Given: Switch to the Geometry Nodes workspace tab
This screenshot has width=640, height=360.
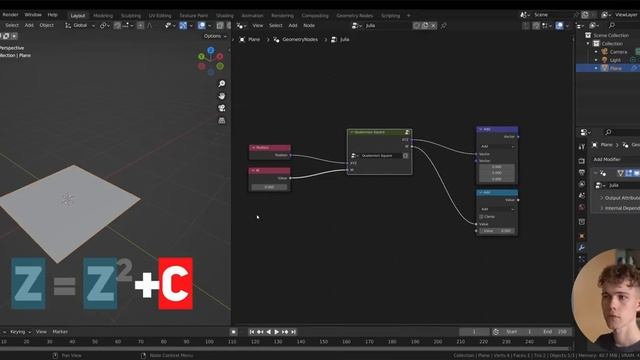Looking at the screenshot, I should (355, 16).
